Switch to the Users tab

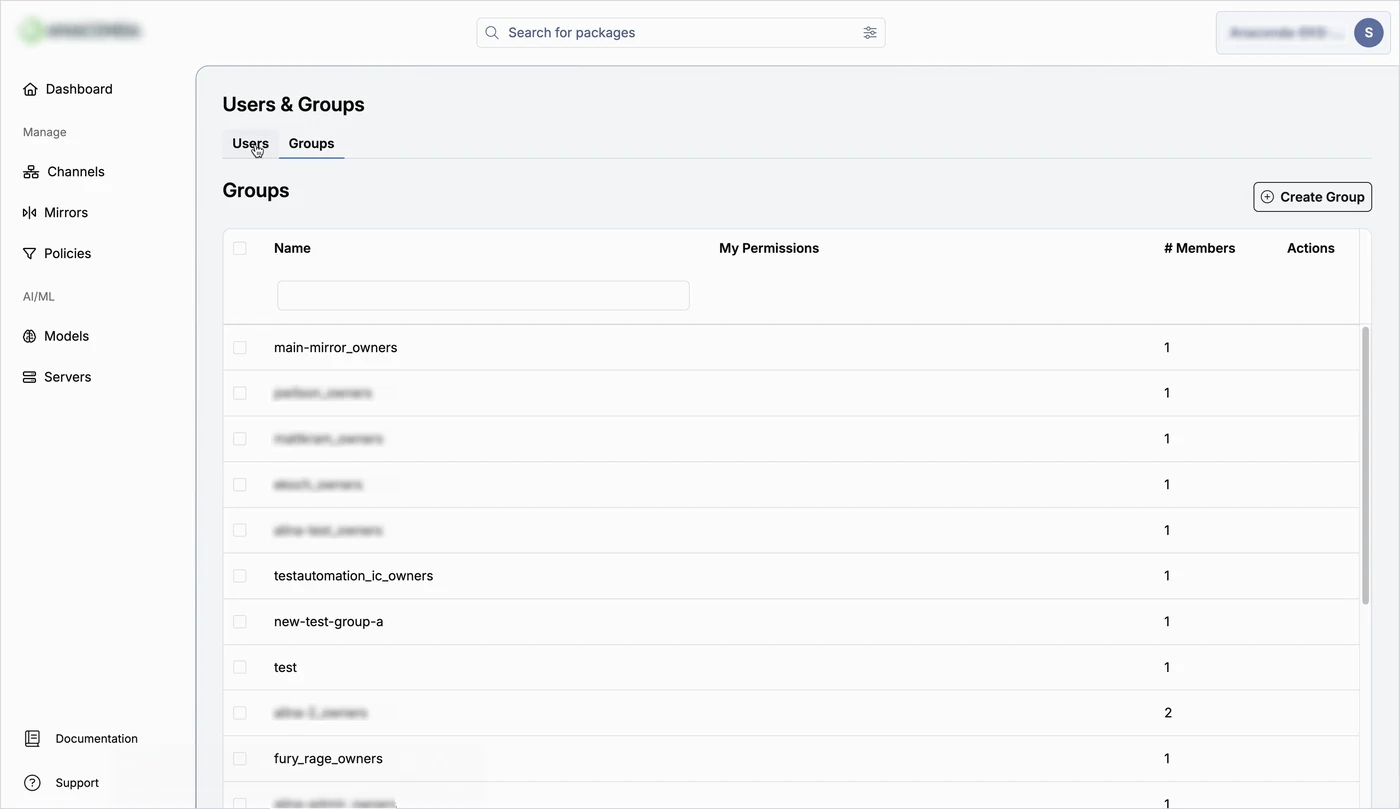250,144
